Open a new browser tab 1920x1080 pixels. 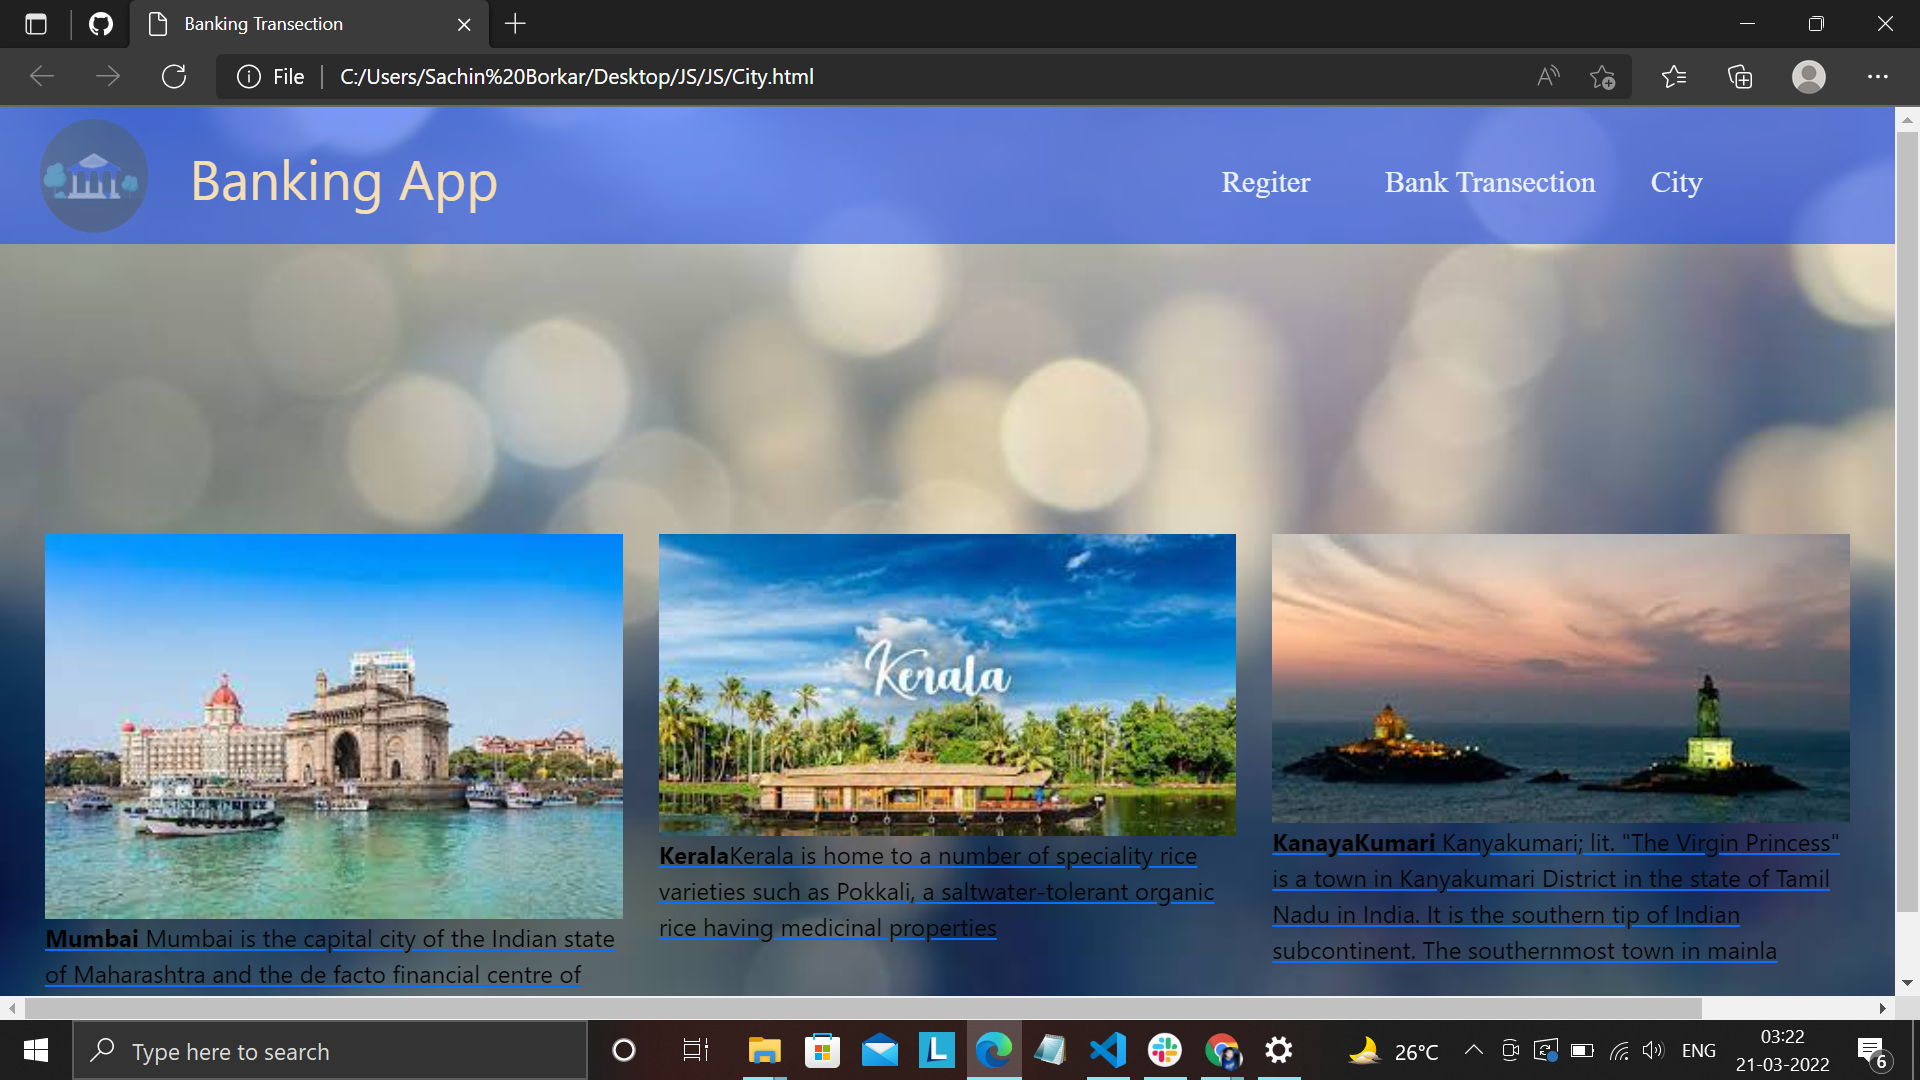point(515,24)
